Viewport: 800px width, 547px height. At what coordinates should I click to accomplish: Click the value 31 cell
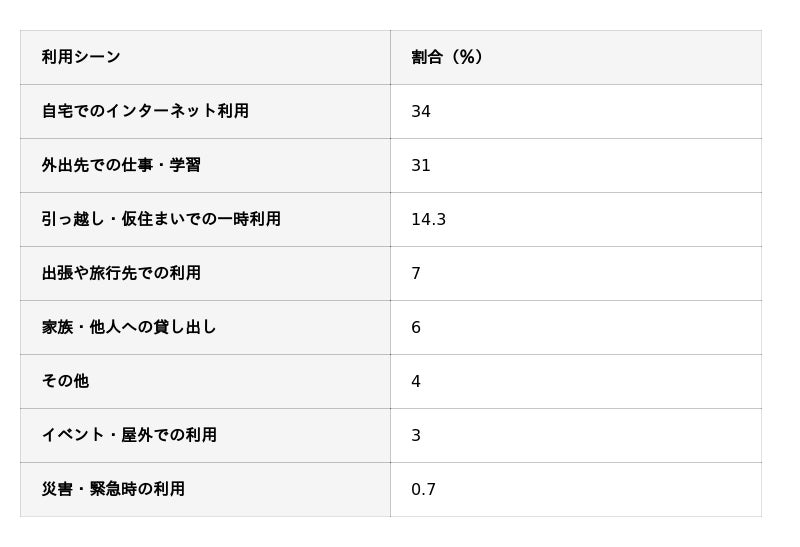click(421, 166)
